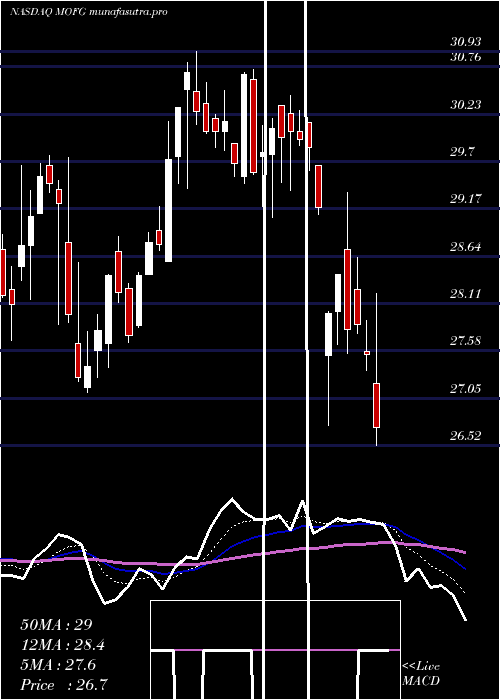Click the tall white candle rising through 29.17
Screen dimensions: 500x700
168,210
